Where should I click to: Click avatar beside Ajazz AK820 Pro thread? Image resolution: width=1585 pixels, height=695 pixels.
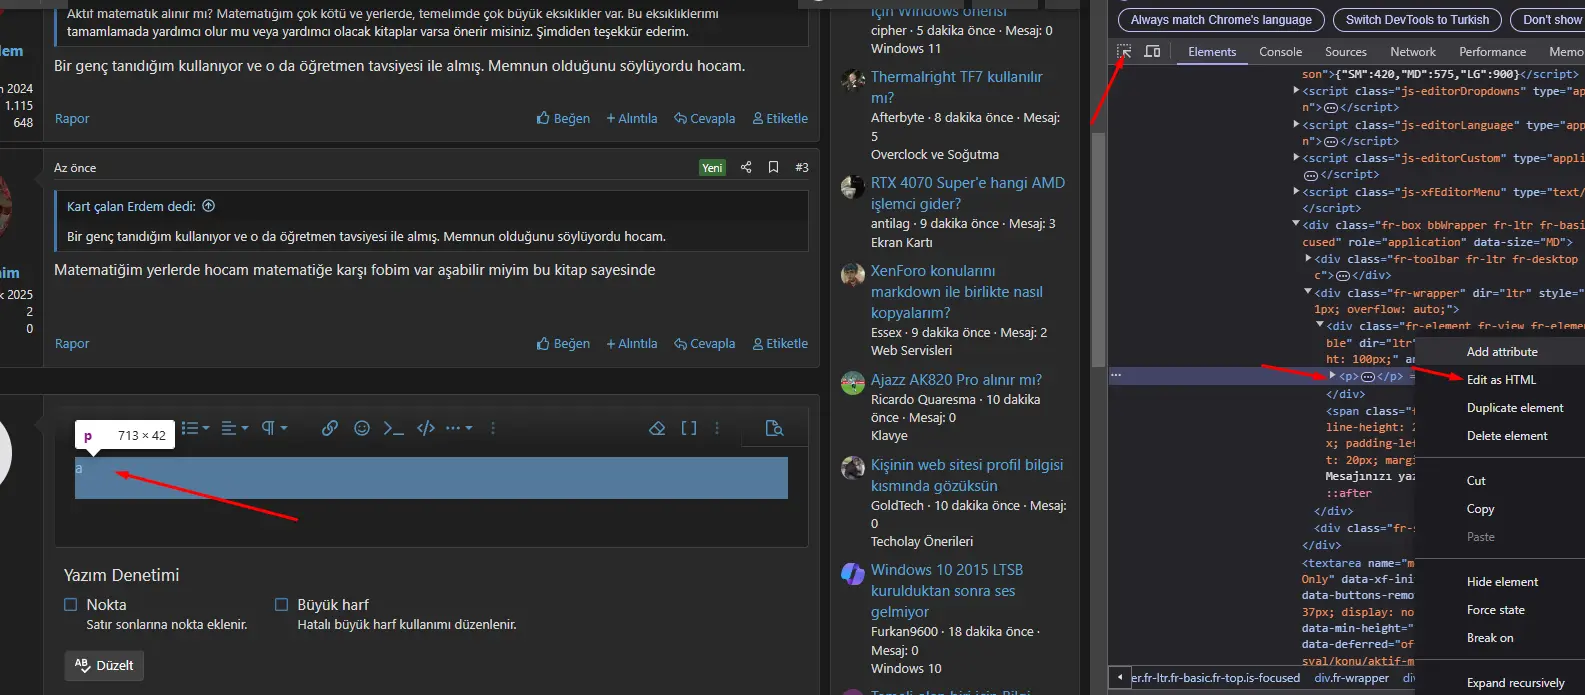[x=853, y=383]
